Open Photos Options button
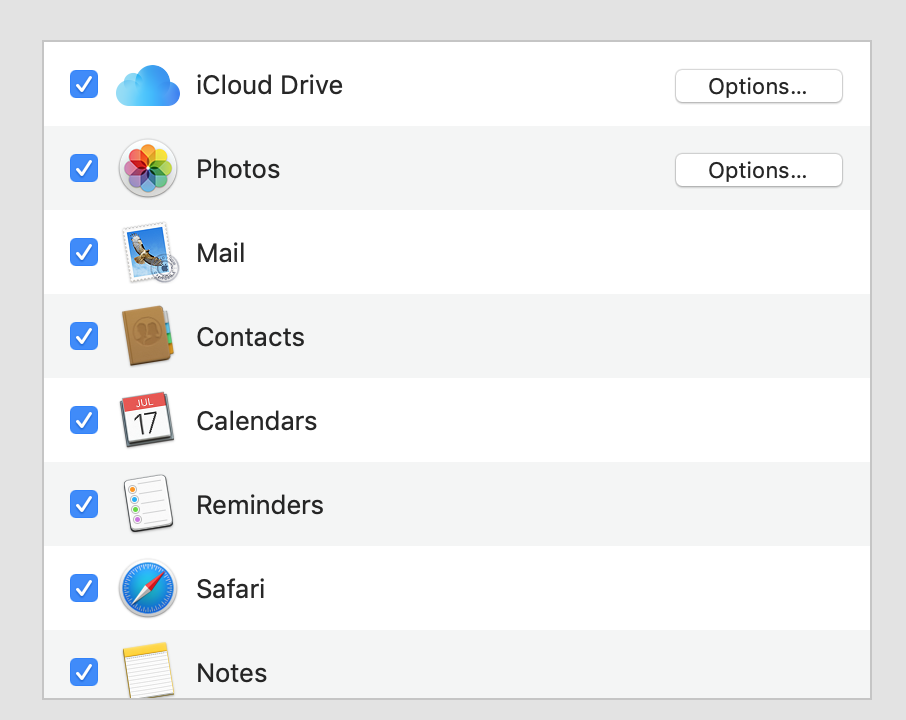Image resolution: width=906 pixels, height=720 pixels. point(759,170)
